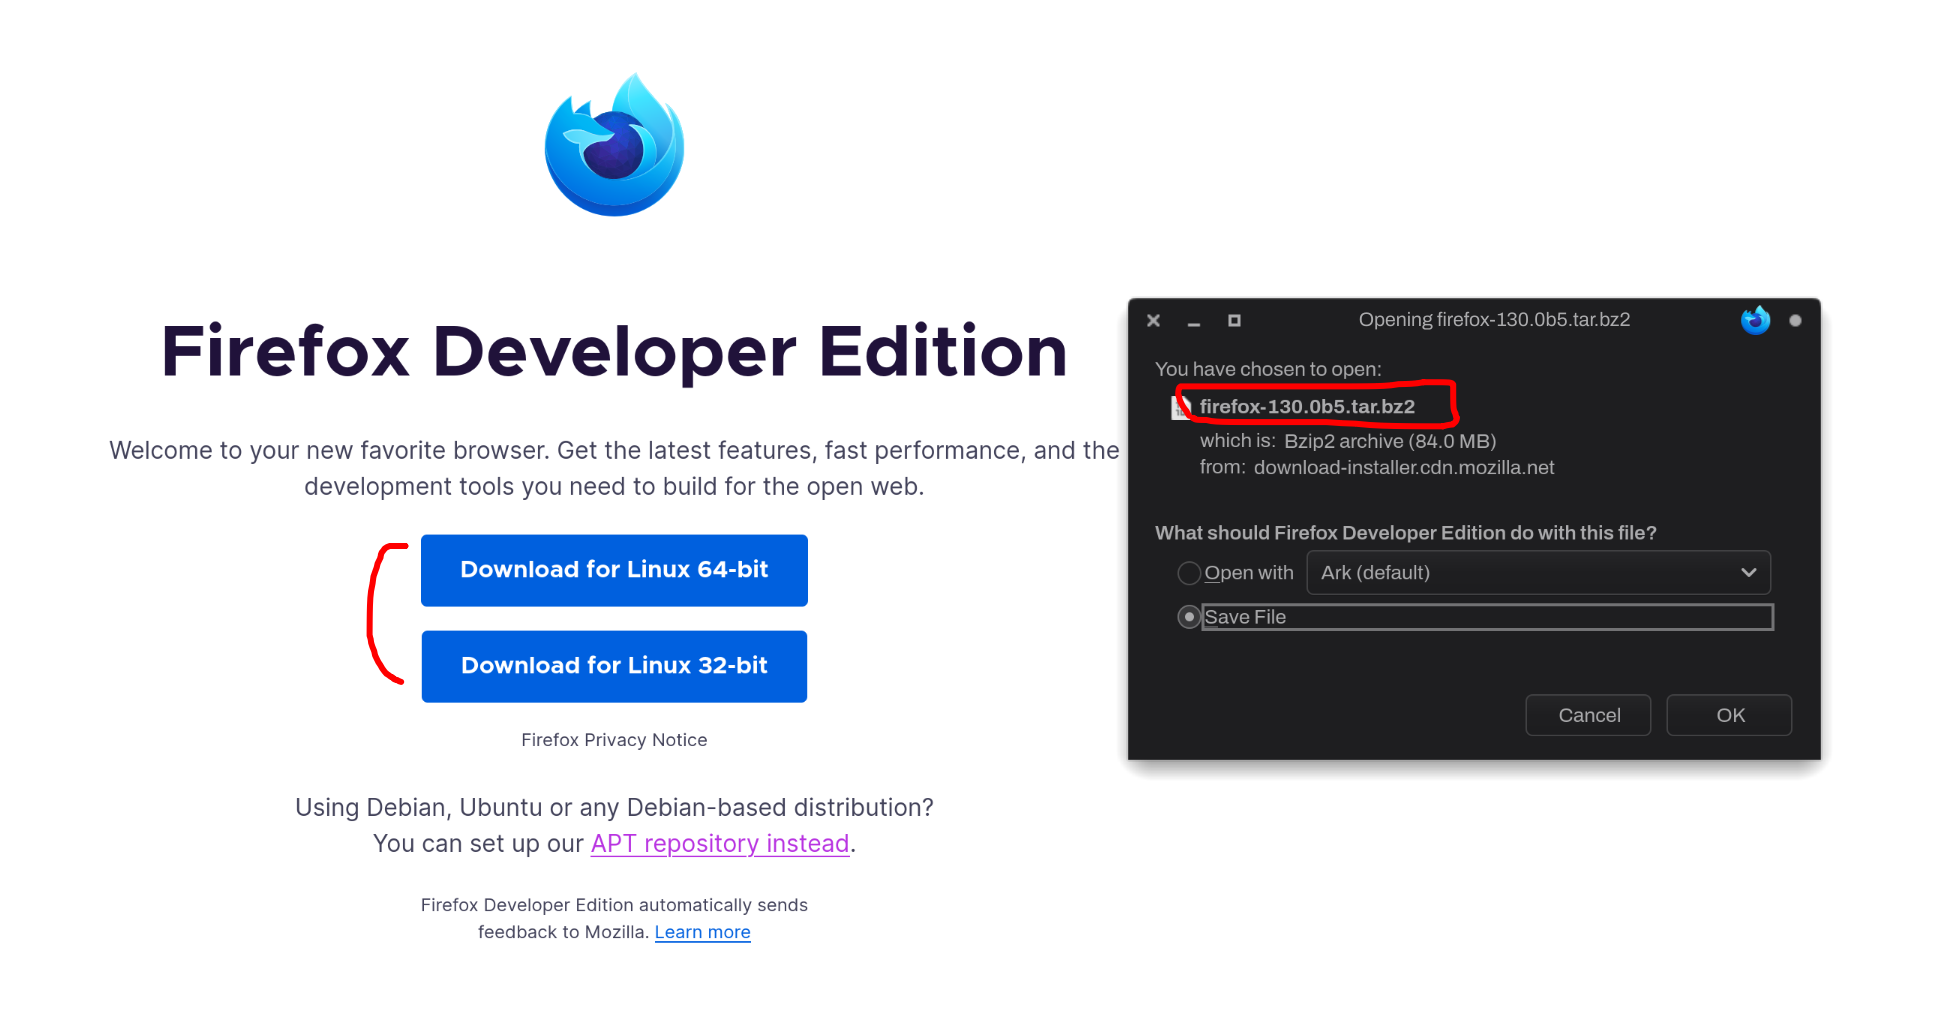1943x1023 pixels.
Task: Expand the Ark (default) application dropdown
Action: 1538,573
